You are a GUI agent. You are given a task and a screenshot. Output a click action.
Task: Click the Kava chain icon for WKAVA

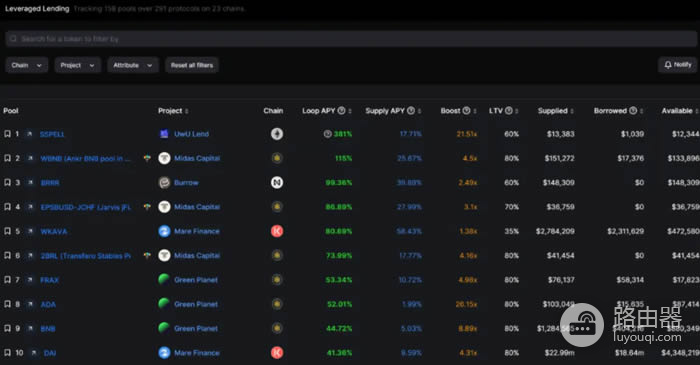[277, 231]
